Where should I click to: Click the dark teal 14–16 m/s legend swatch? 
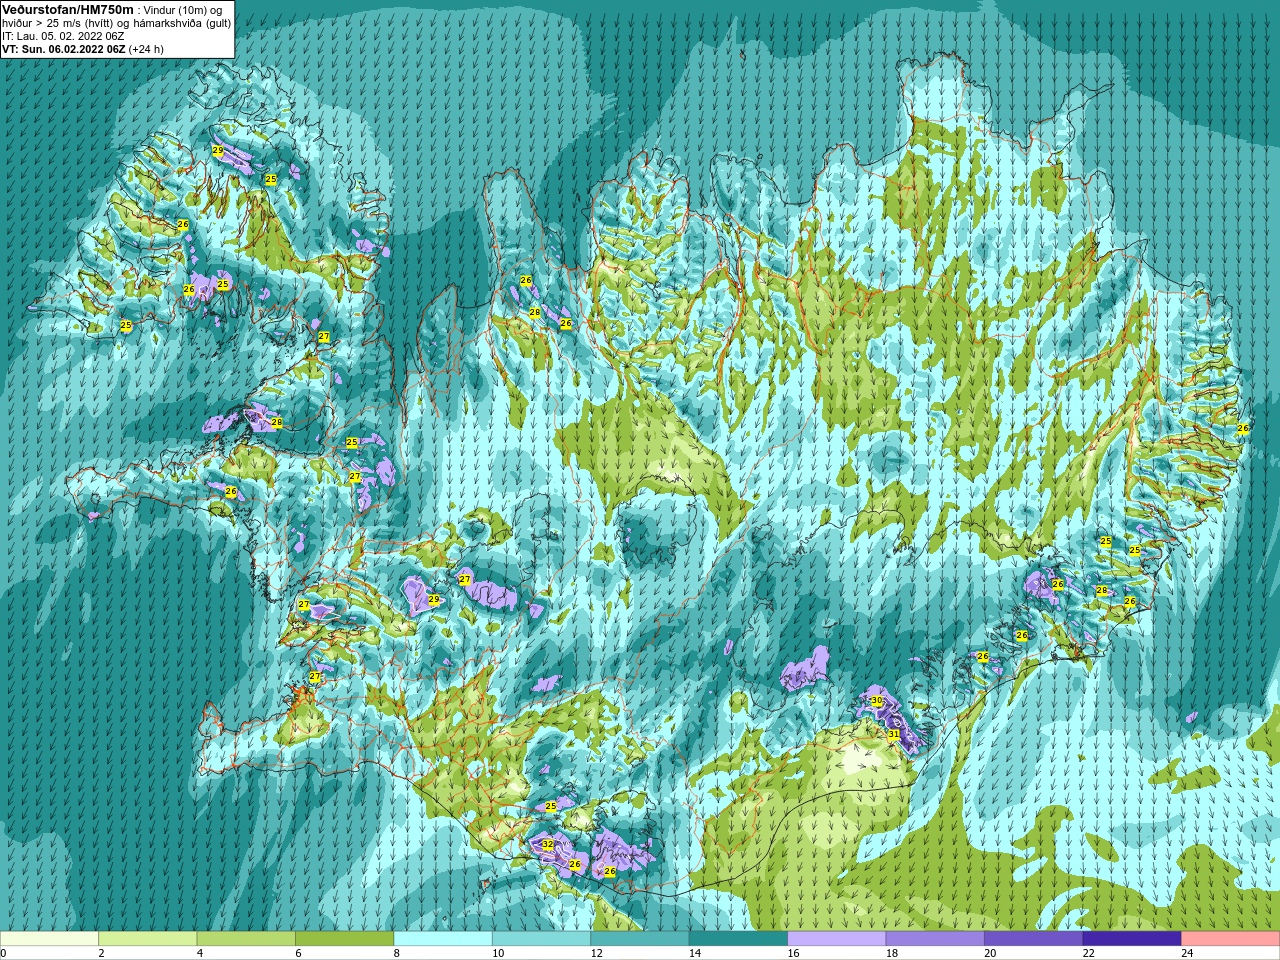[x=738, y=939]
